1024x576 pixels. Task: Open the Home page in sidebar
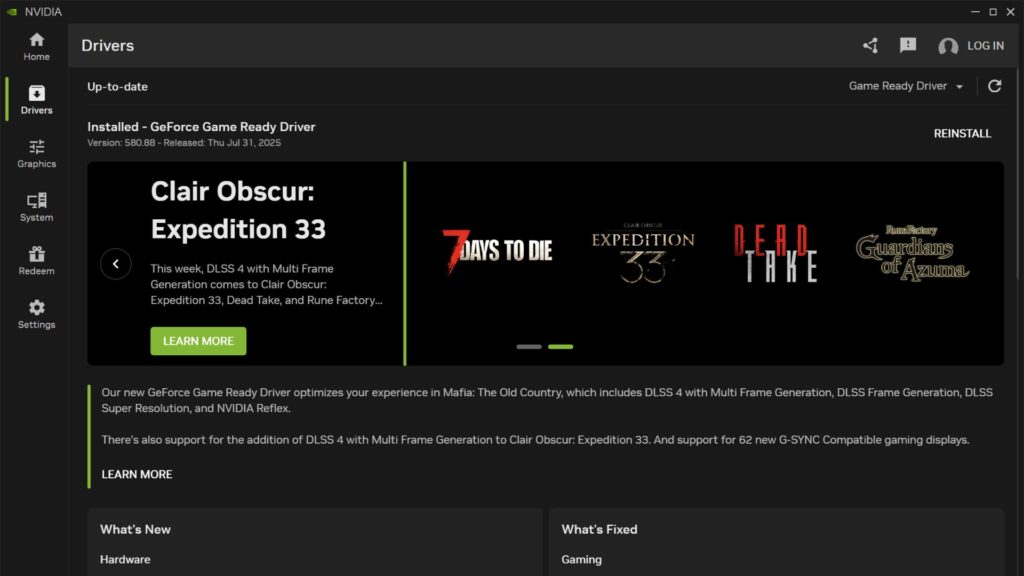click(36, 46)
